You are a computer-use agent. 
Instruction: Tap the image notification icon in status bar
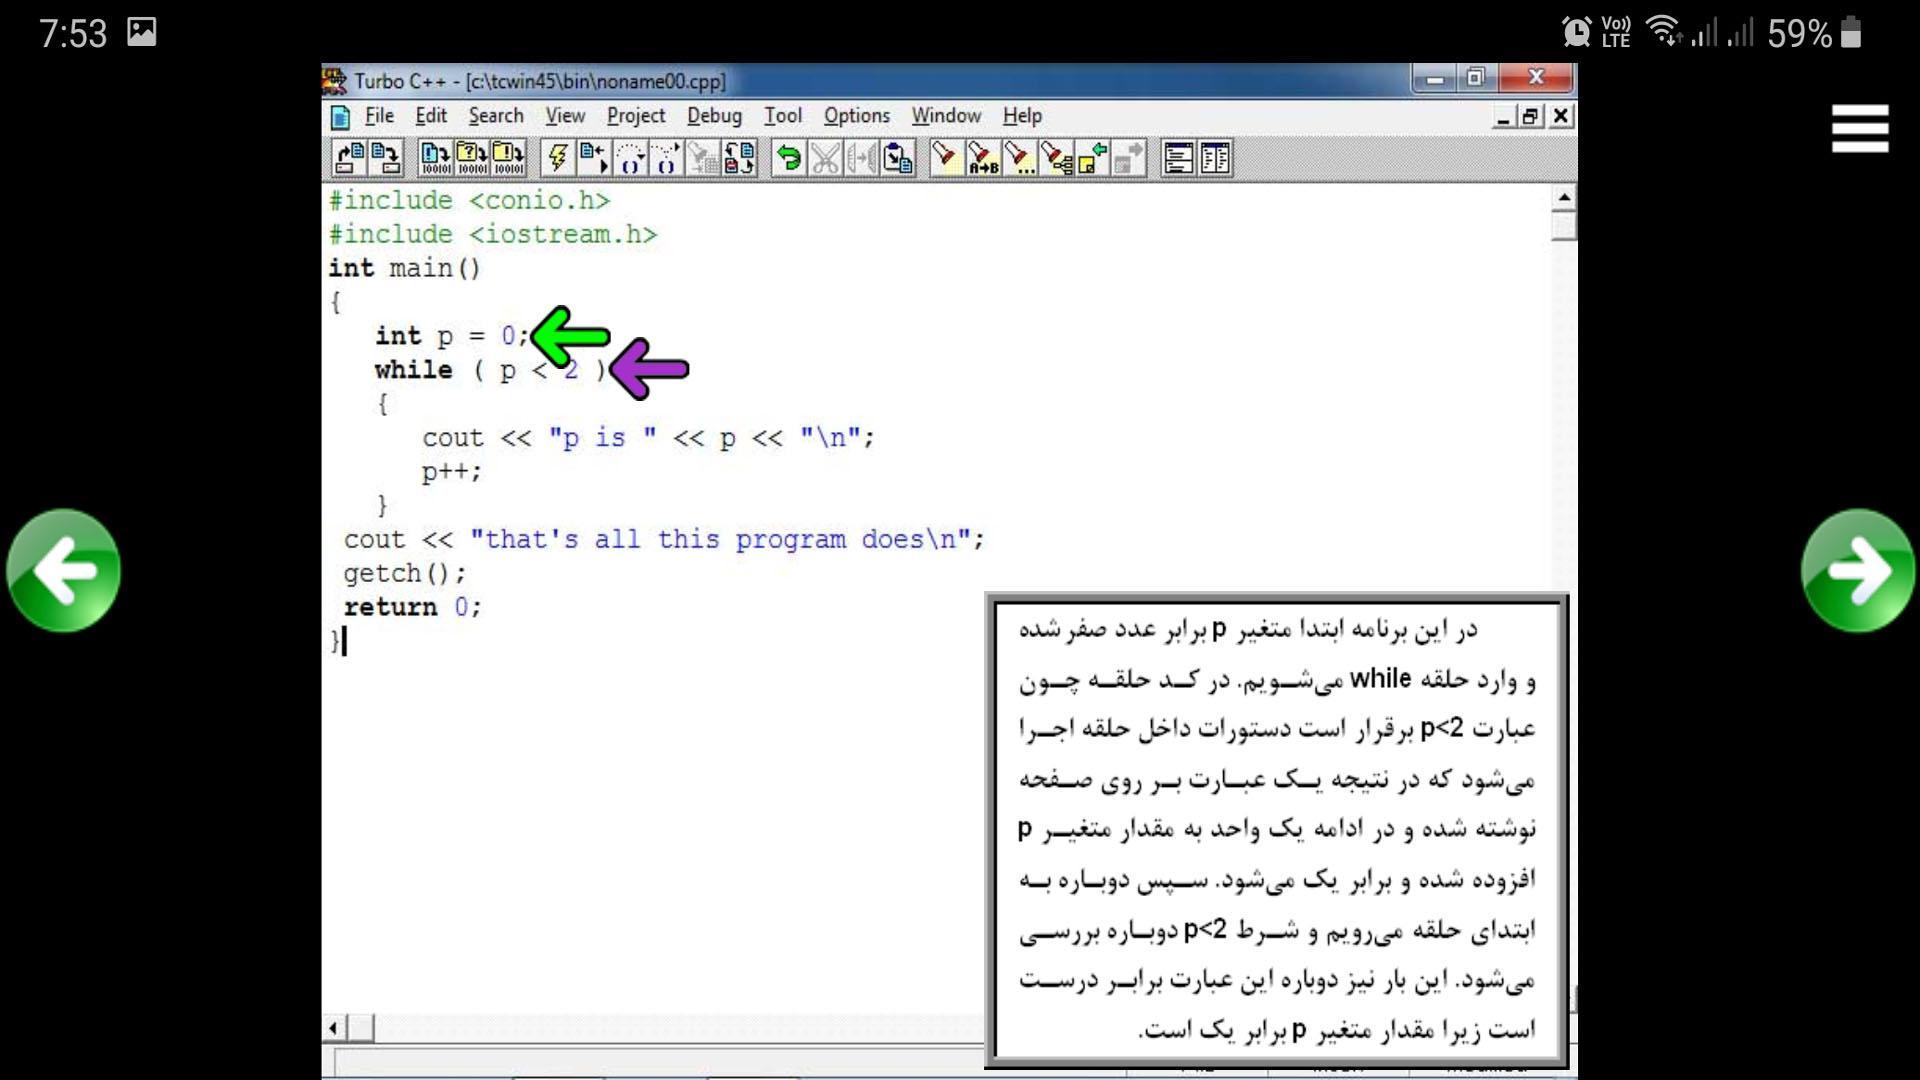[x=142, y=32]
